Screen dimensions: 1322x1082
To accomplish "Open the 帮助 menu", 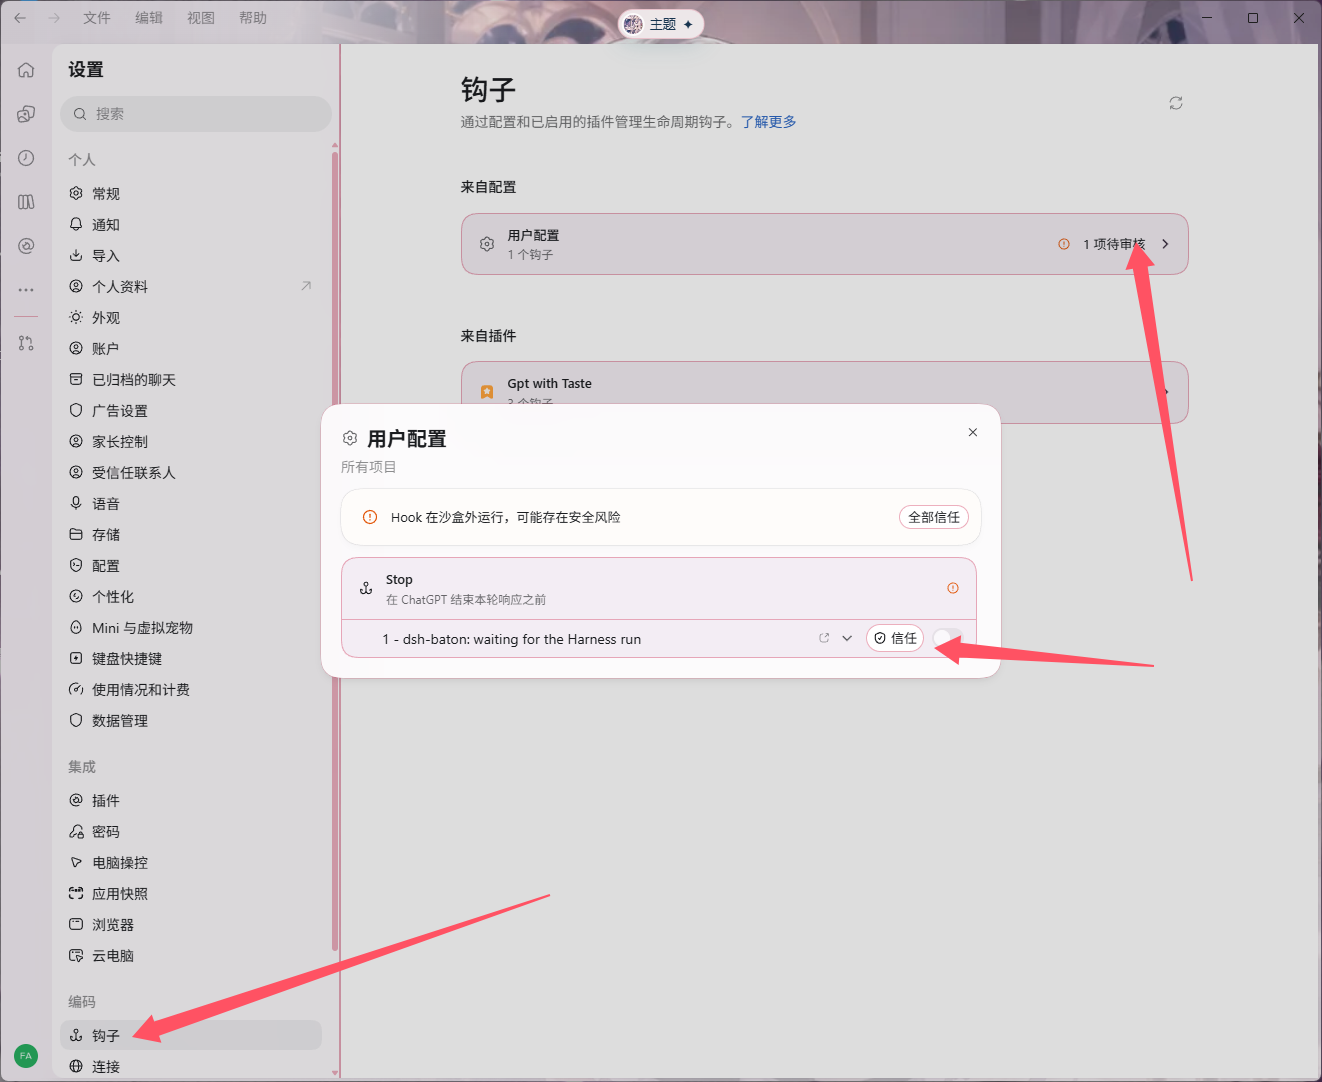I will [x=253, y=18].
